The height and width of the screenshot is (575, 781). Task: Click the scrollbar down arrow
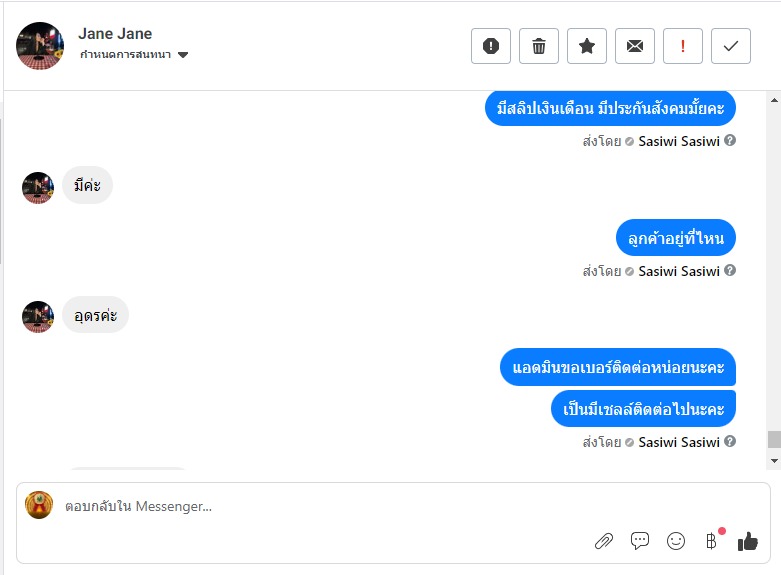[773, 460]
